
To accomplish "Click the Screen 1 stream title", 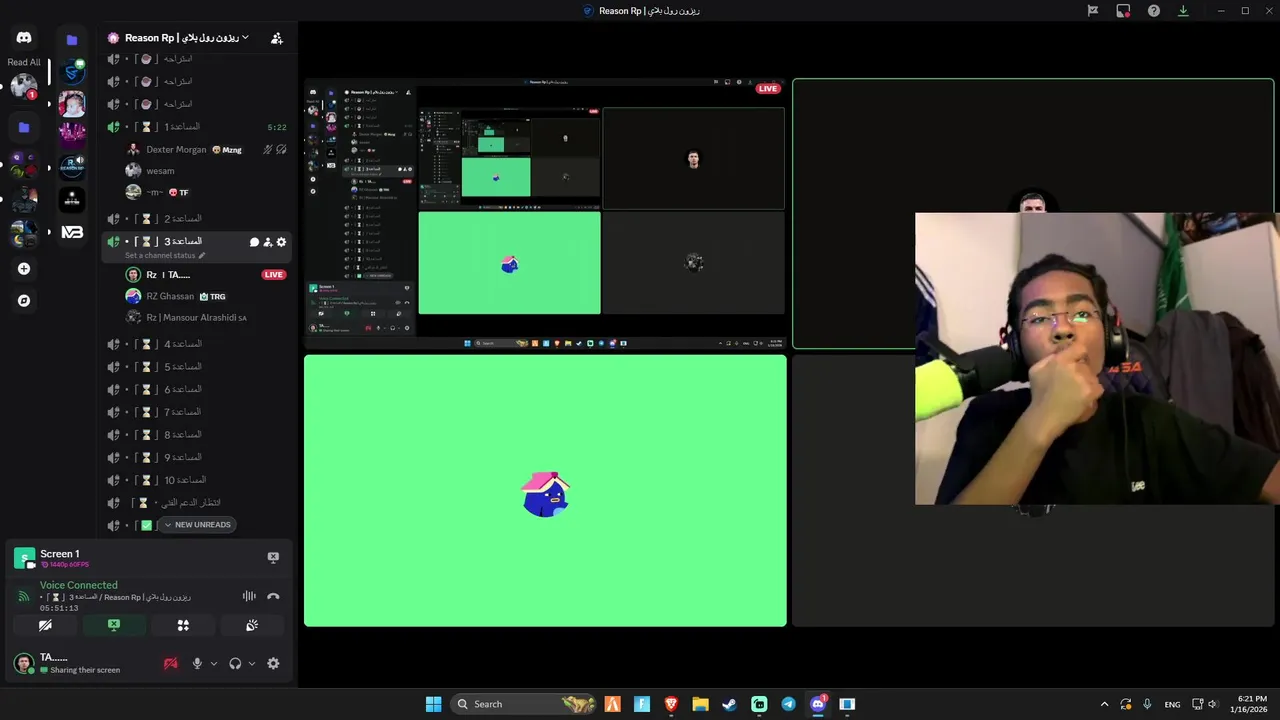I will [60, 554].
